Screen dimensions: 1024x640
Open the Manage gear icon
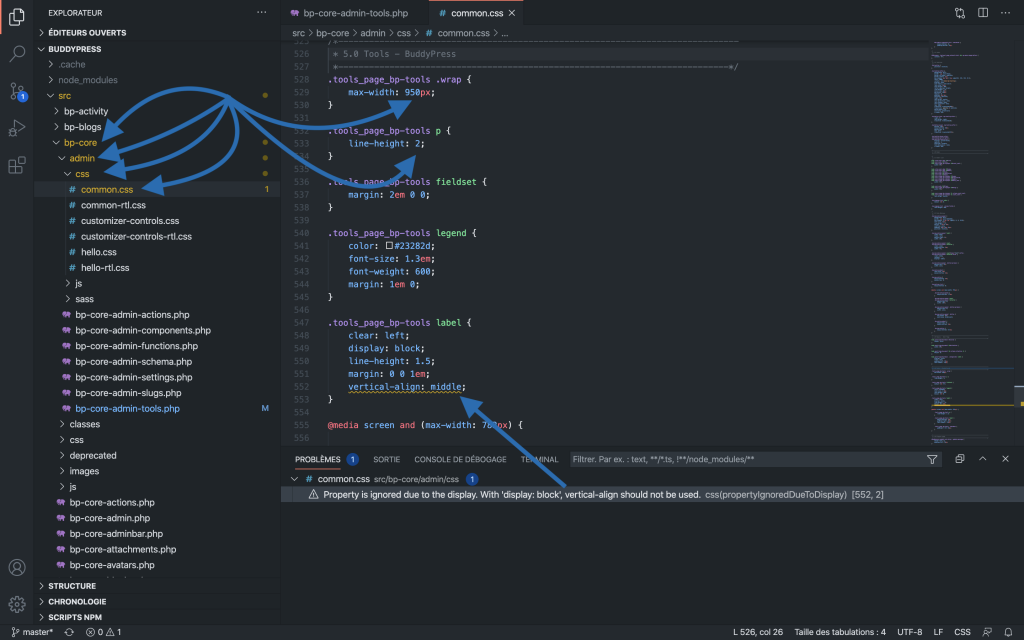click(x=17, y=605)
